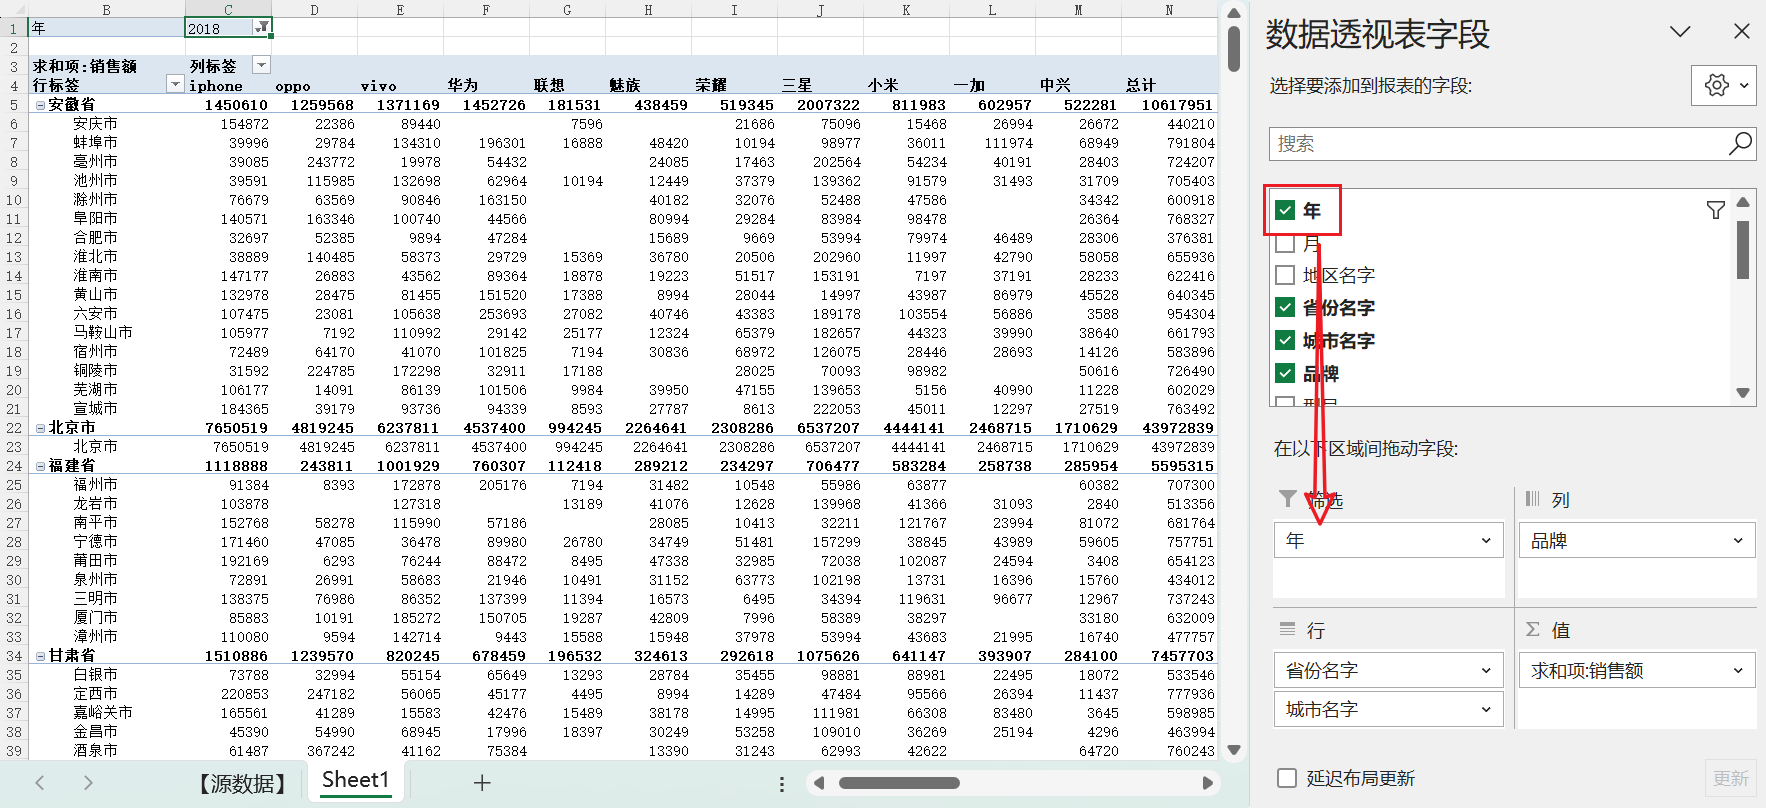Select 北京市 total value 43972839

tap(1169, 428)
